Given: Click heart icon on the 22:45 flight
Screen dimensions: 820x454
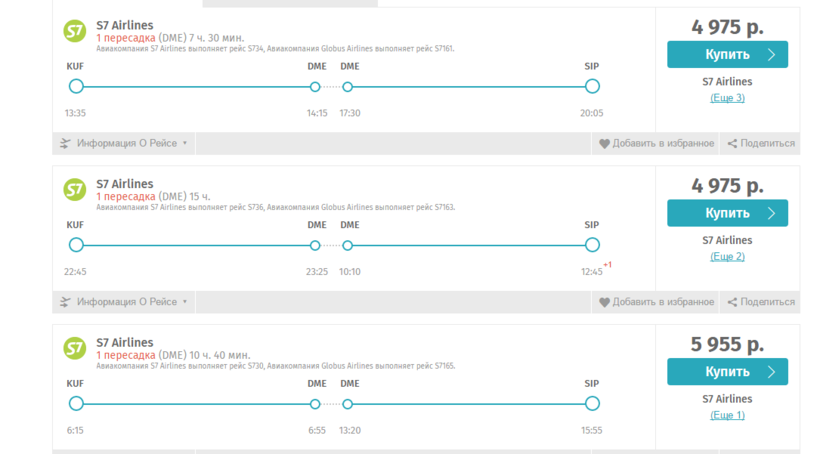Looking at the screenshot, I should point(604,302).
